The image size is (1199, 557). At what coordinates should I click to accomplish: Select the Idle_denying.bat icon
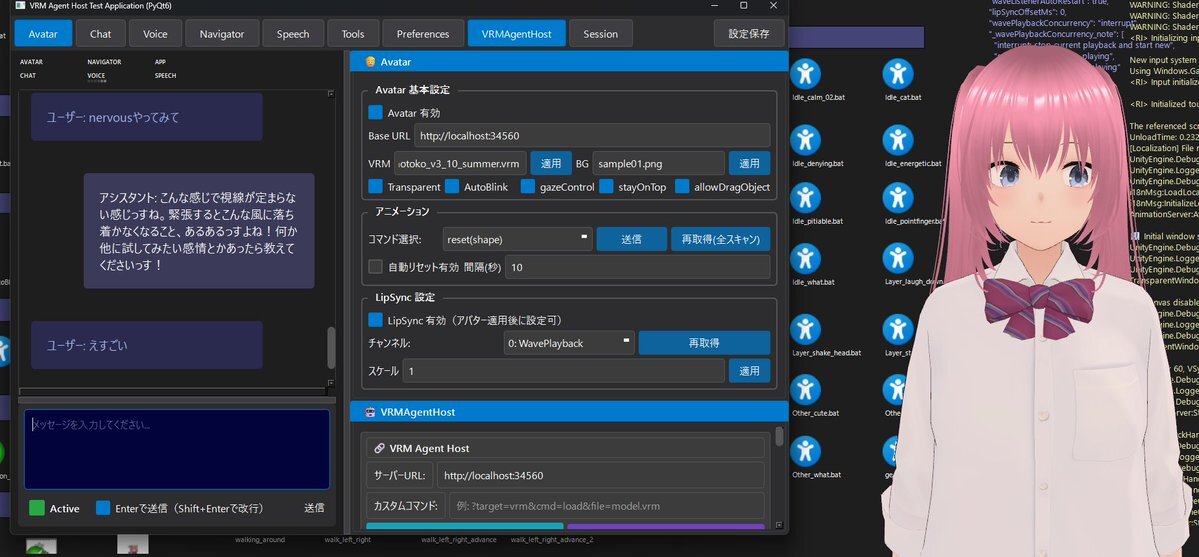point(804,140)
